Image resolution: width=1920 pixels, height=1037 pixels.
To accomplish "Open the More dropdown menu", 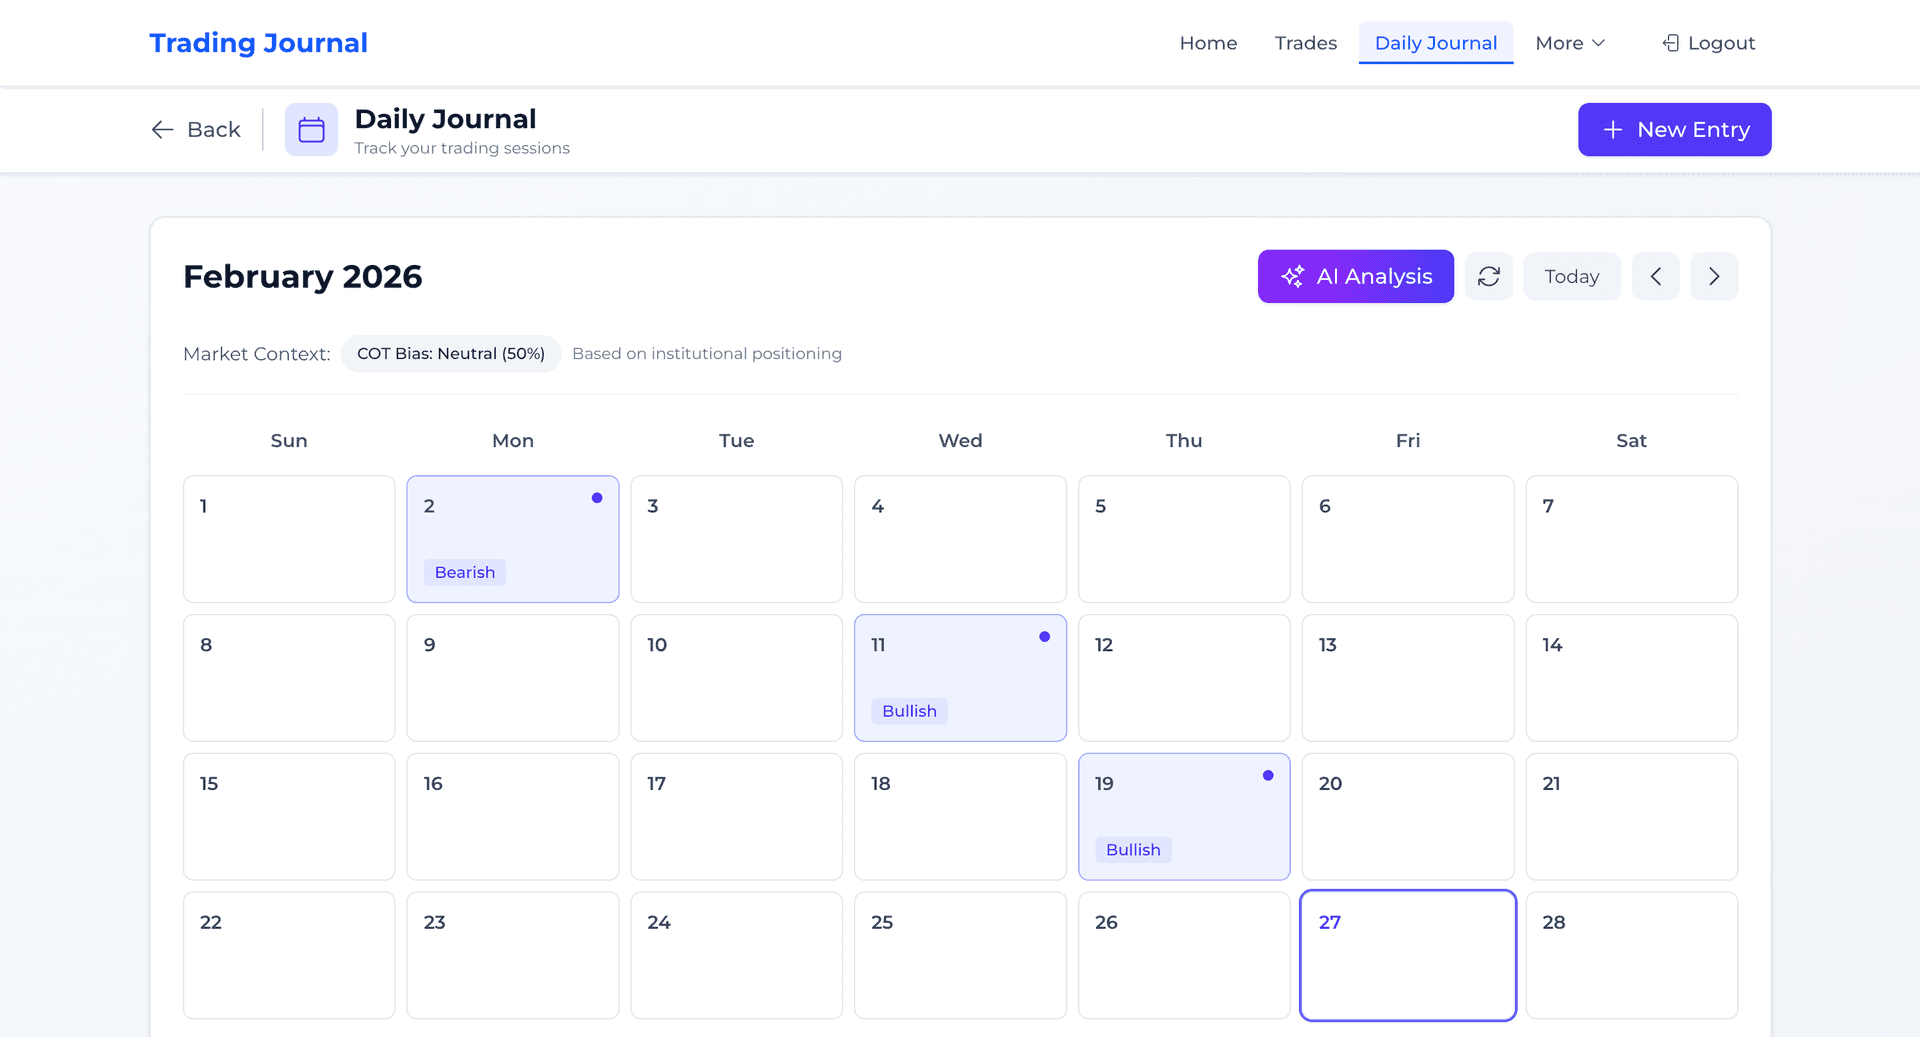I will 1568,42.
